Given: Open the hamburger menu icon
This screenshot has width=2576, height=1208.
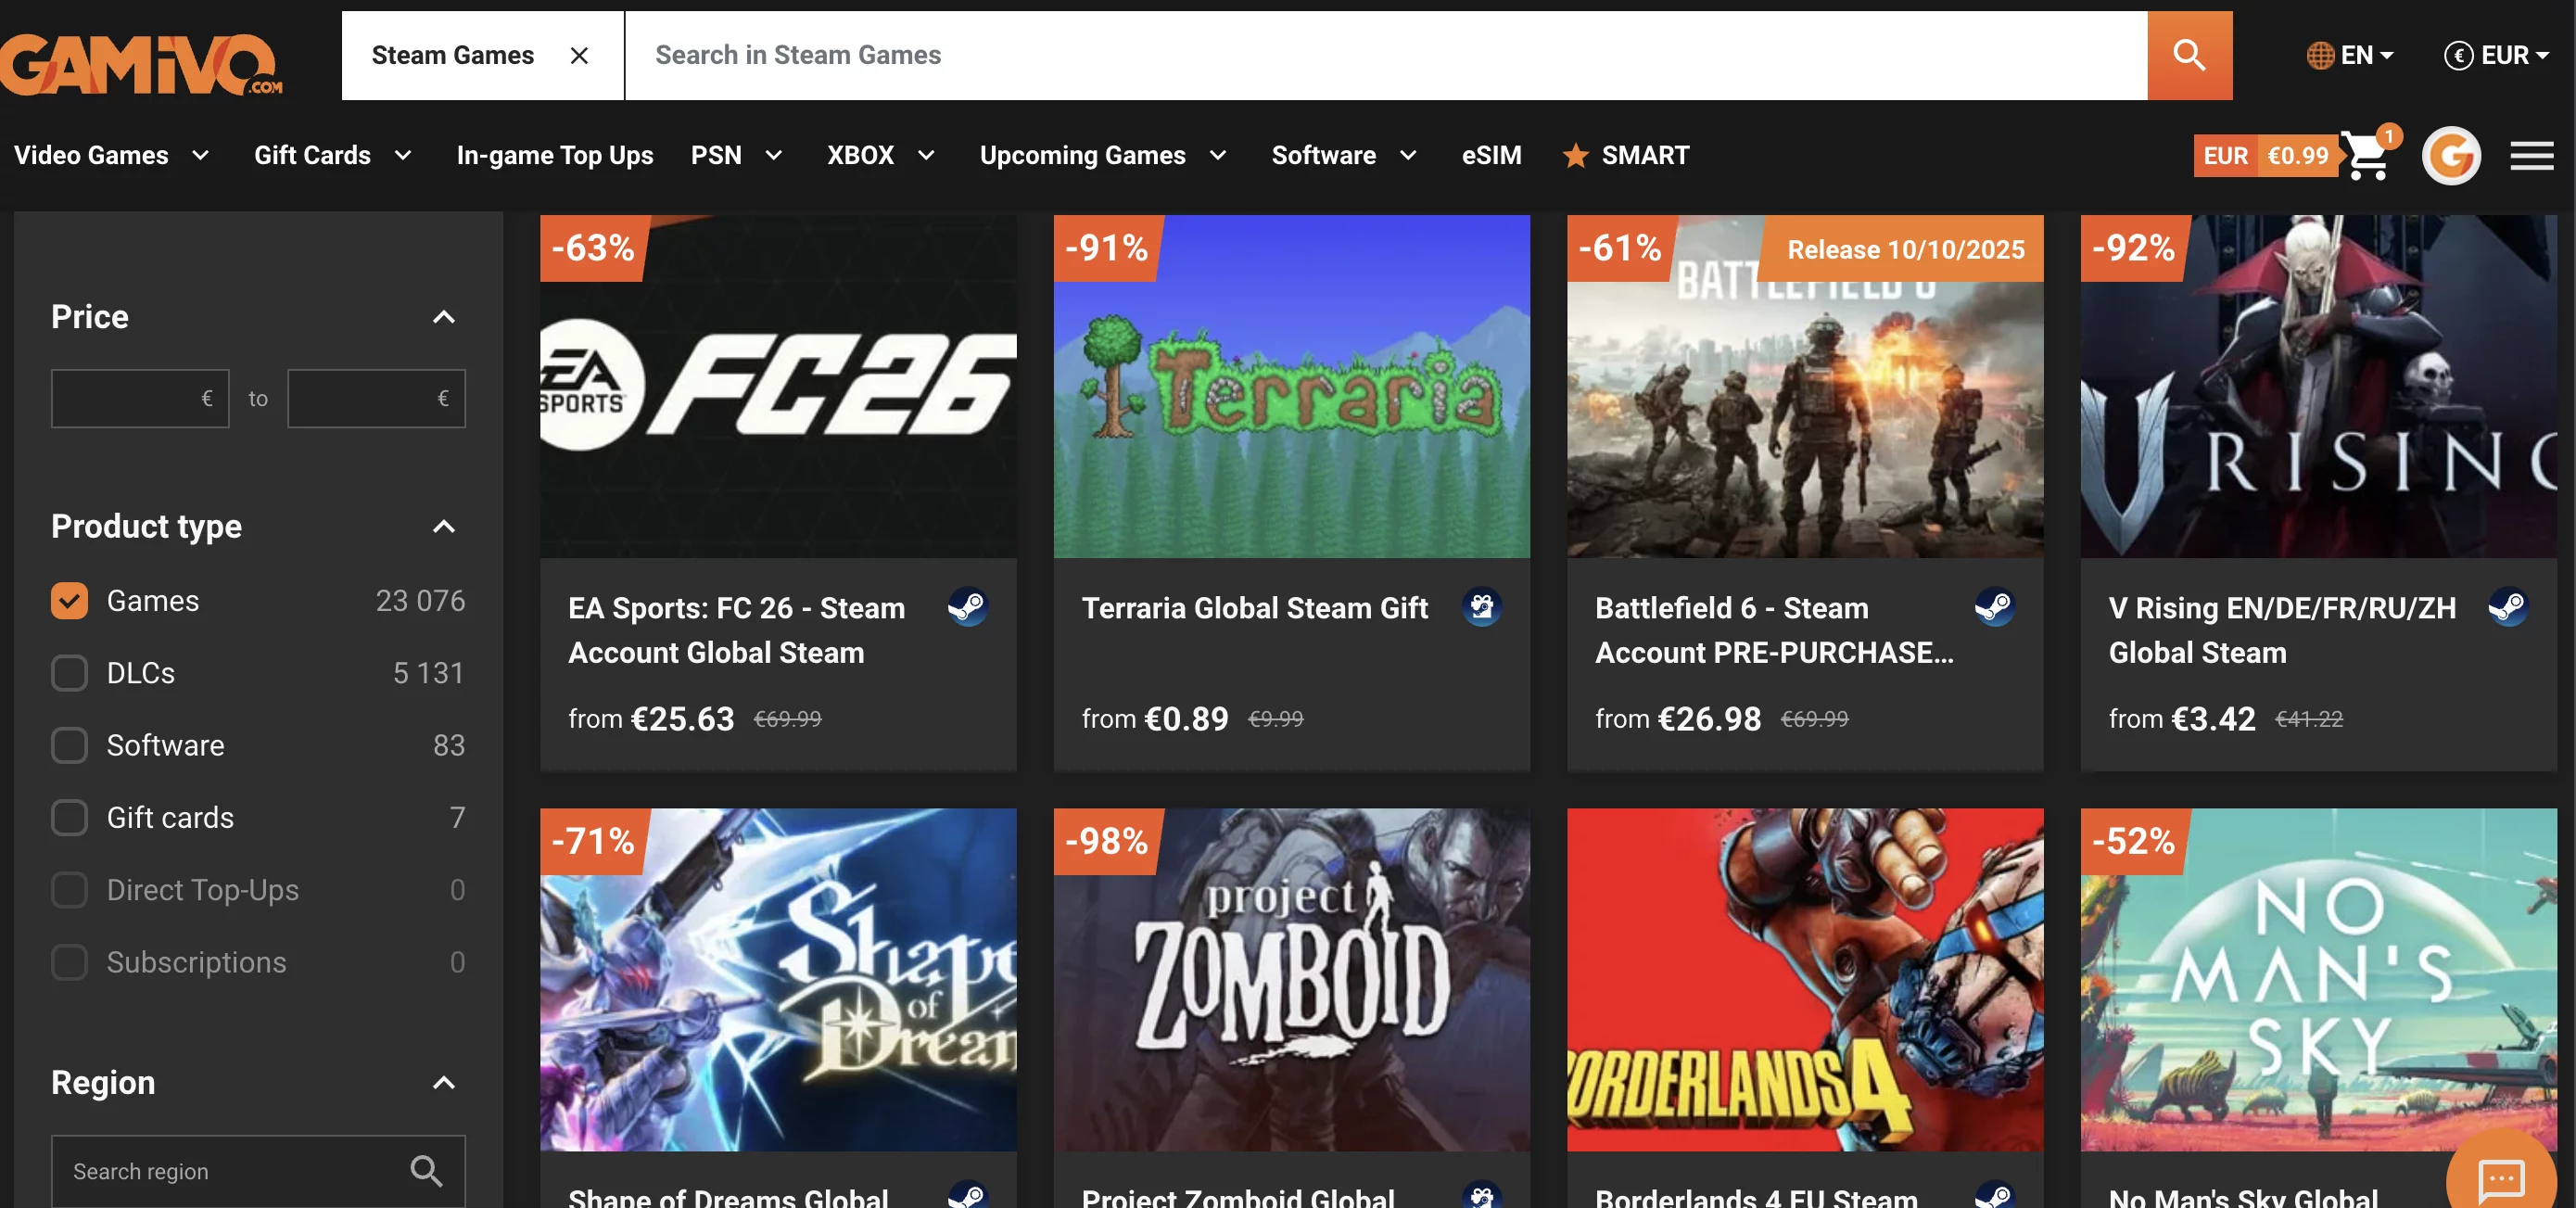Looking at the screenshot, I should [x=2531, y=156].
